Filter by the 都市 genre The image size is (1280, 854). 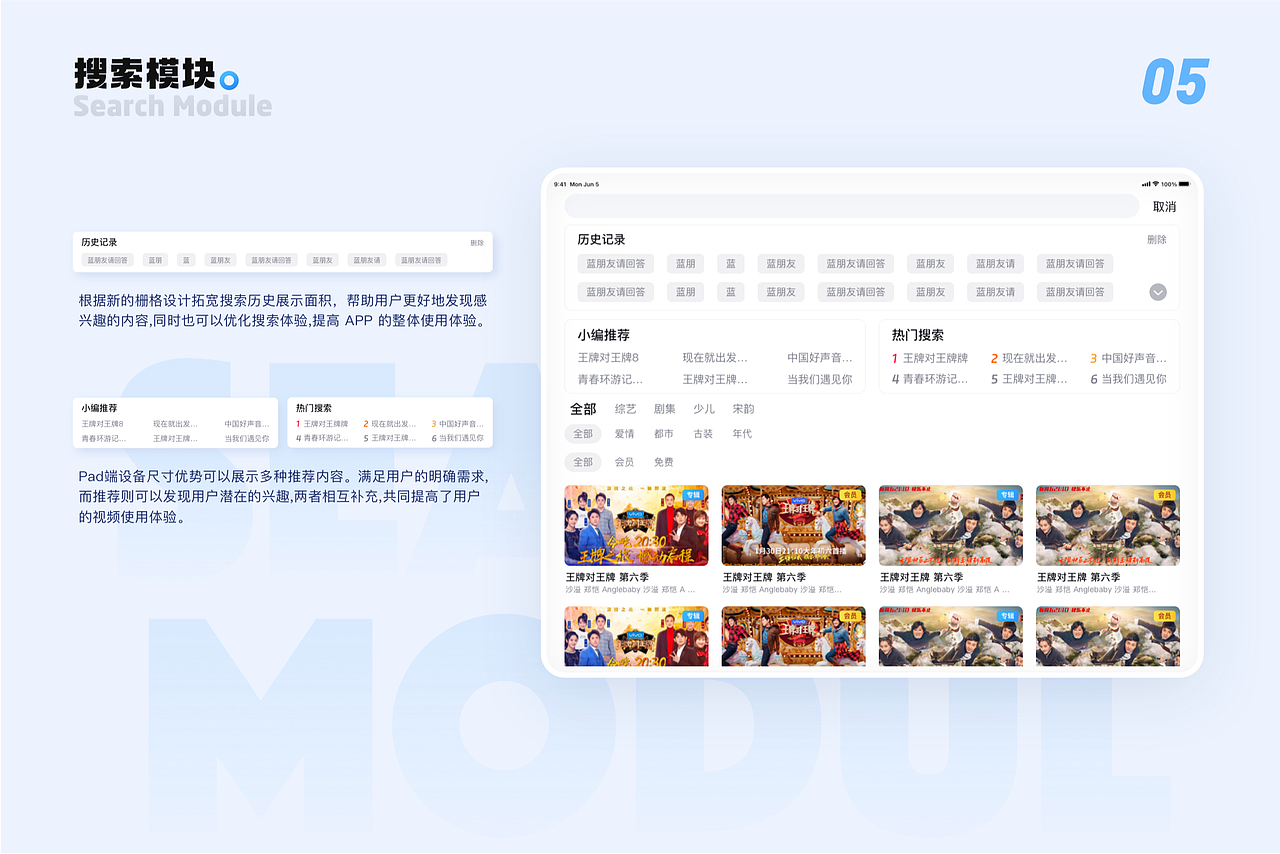(x=663, y=434)
